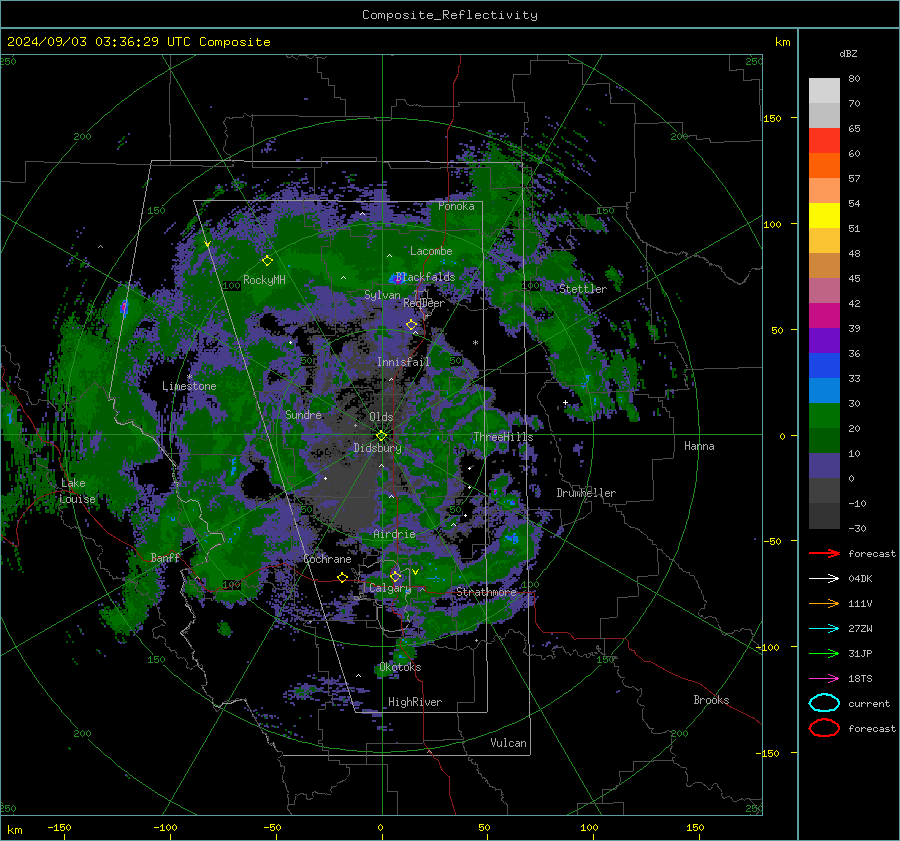This screenshot has width=900, height=841.
Task: Click the Drumheller city label
Action: [586, 493]
